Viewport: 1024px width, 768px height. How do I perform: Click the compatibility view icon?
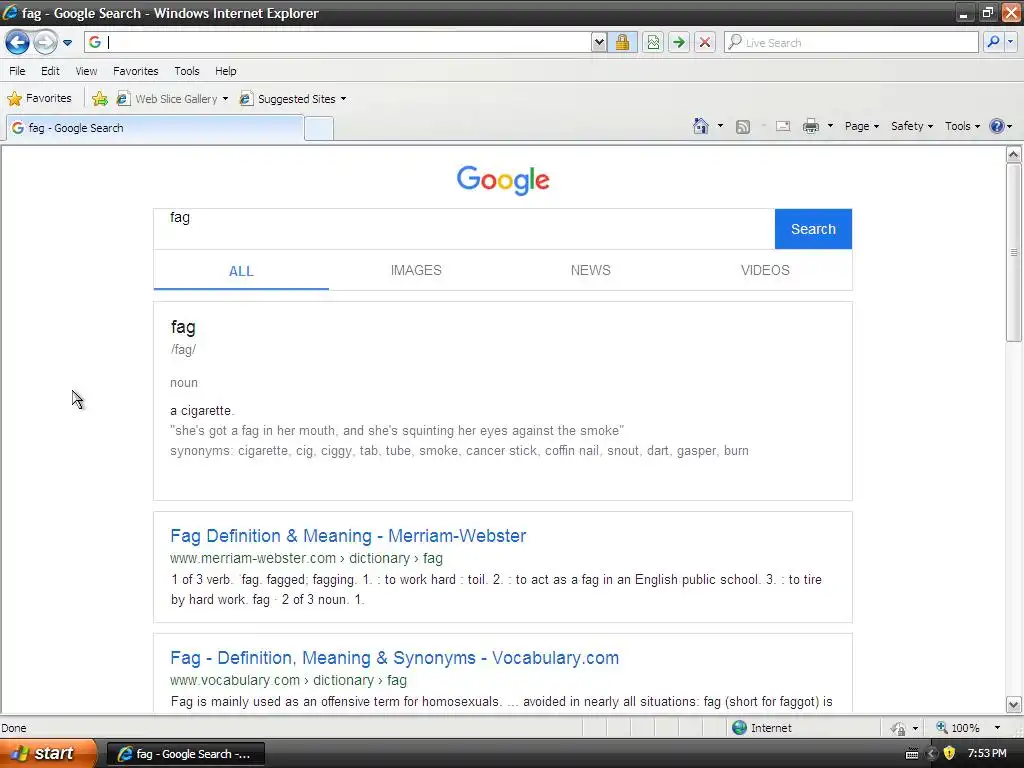(653, 42)
